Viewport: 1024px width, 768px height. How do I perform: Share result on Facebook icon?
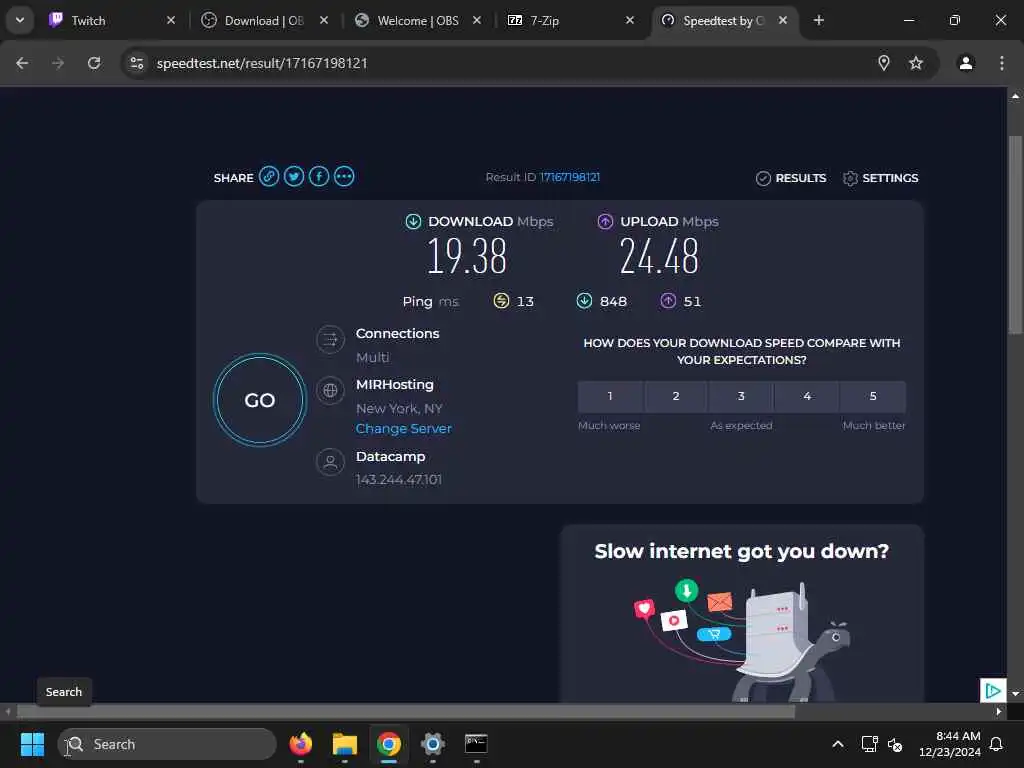click(x=319, y=176)
